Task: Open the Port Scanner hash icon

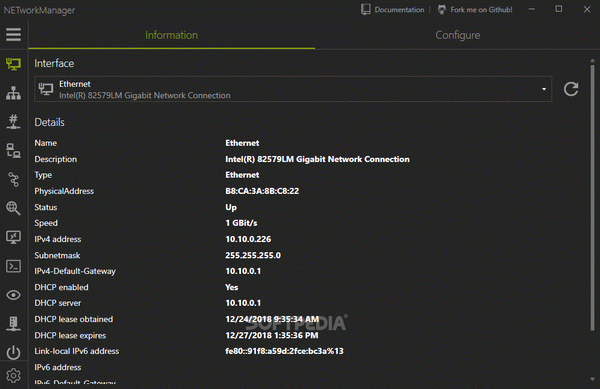Action: 13,122
